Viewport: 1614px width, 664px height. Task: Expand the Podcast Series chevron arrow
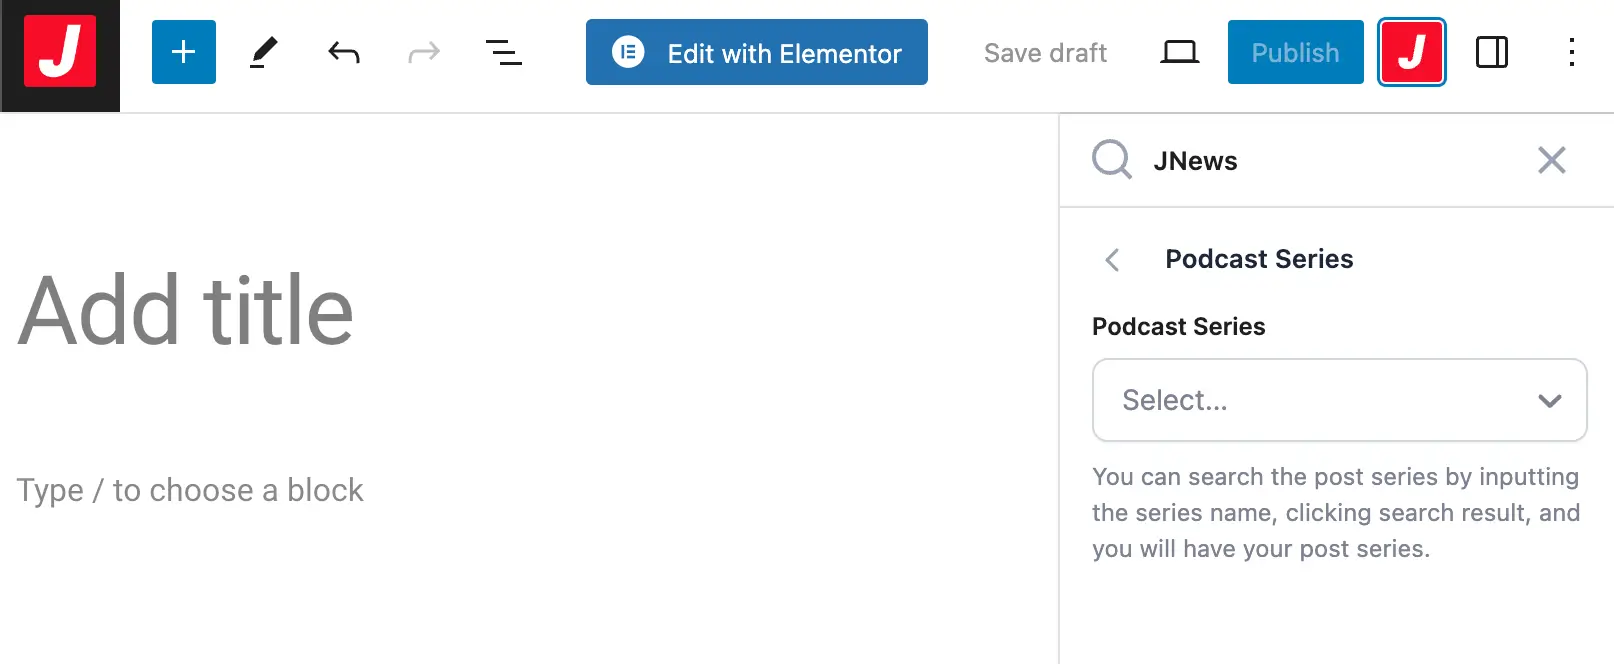[1549, 401]
